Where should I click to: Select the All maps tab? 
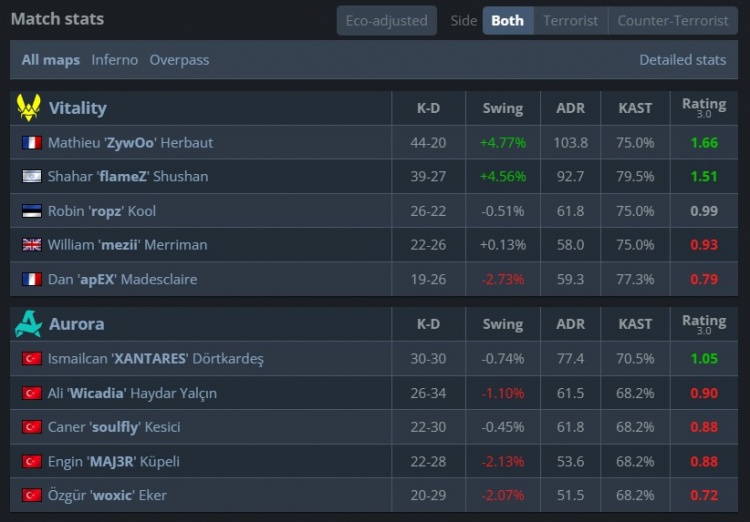(51, 60)
